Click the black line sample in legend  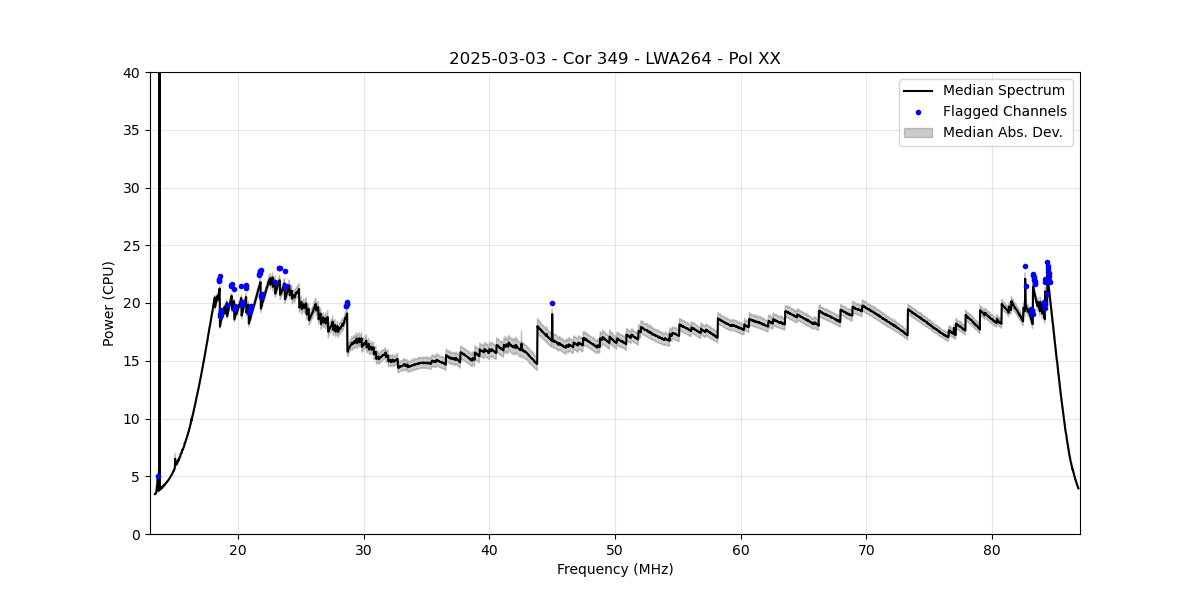pyautogui.click(x=917, y=91)
